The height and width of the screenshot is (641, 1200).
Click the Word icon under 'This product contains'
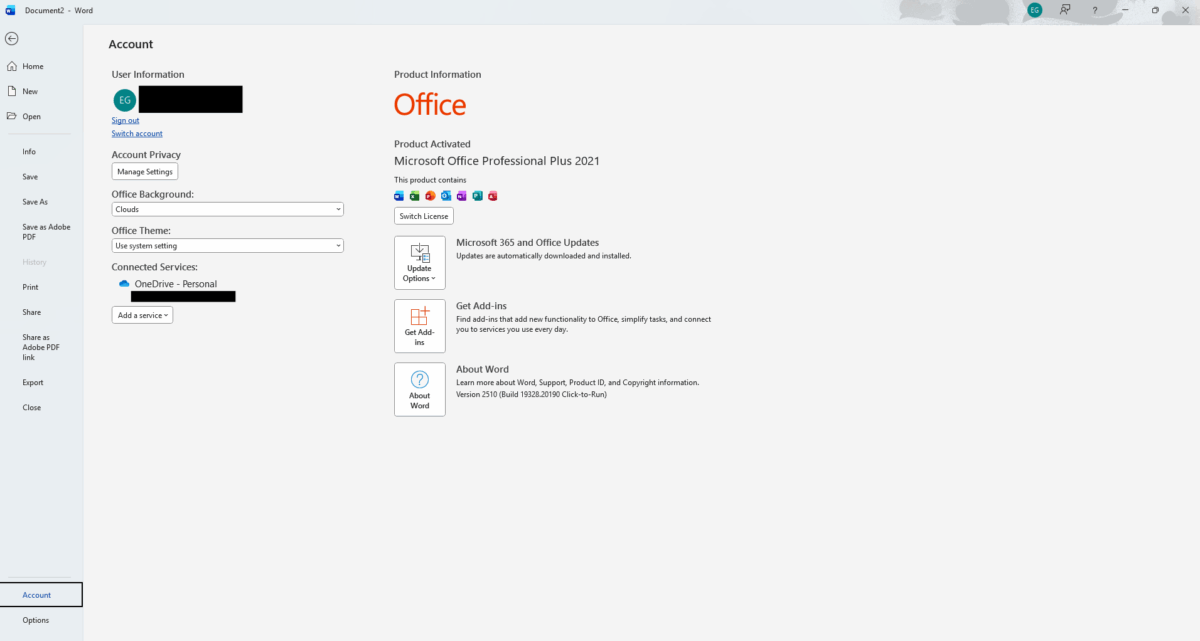[x=399, y=196]
